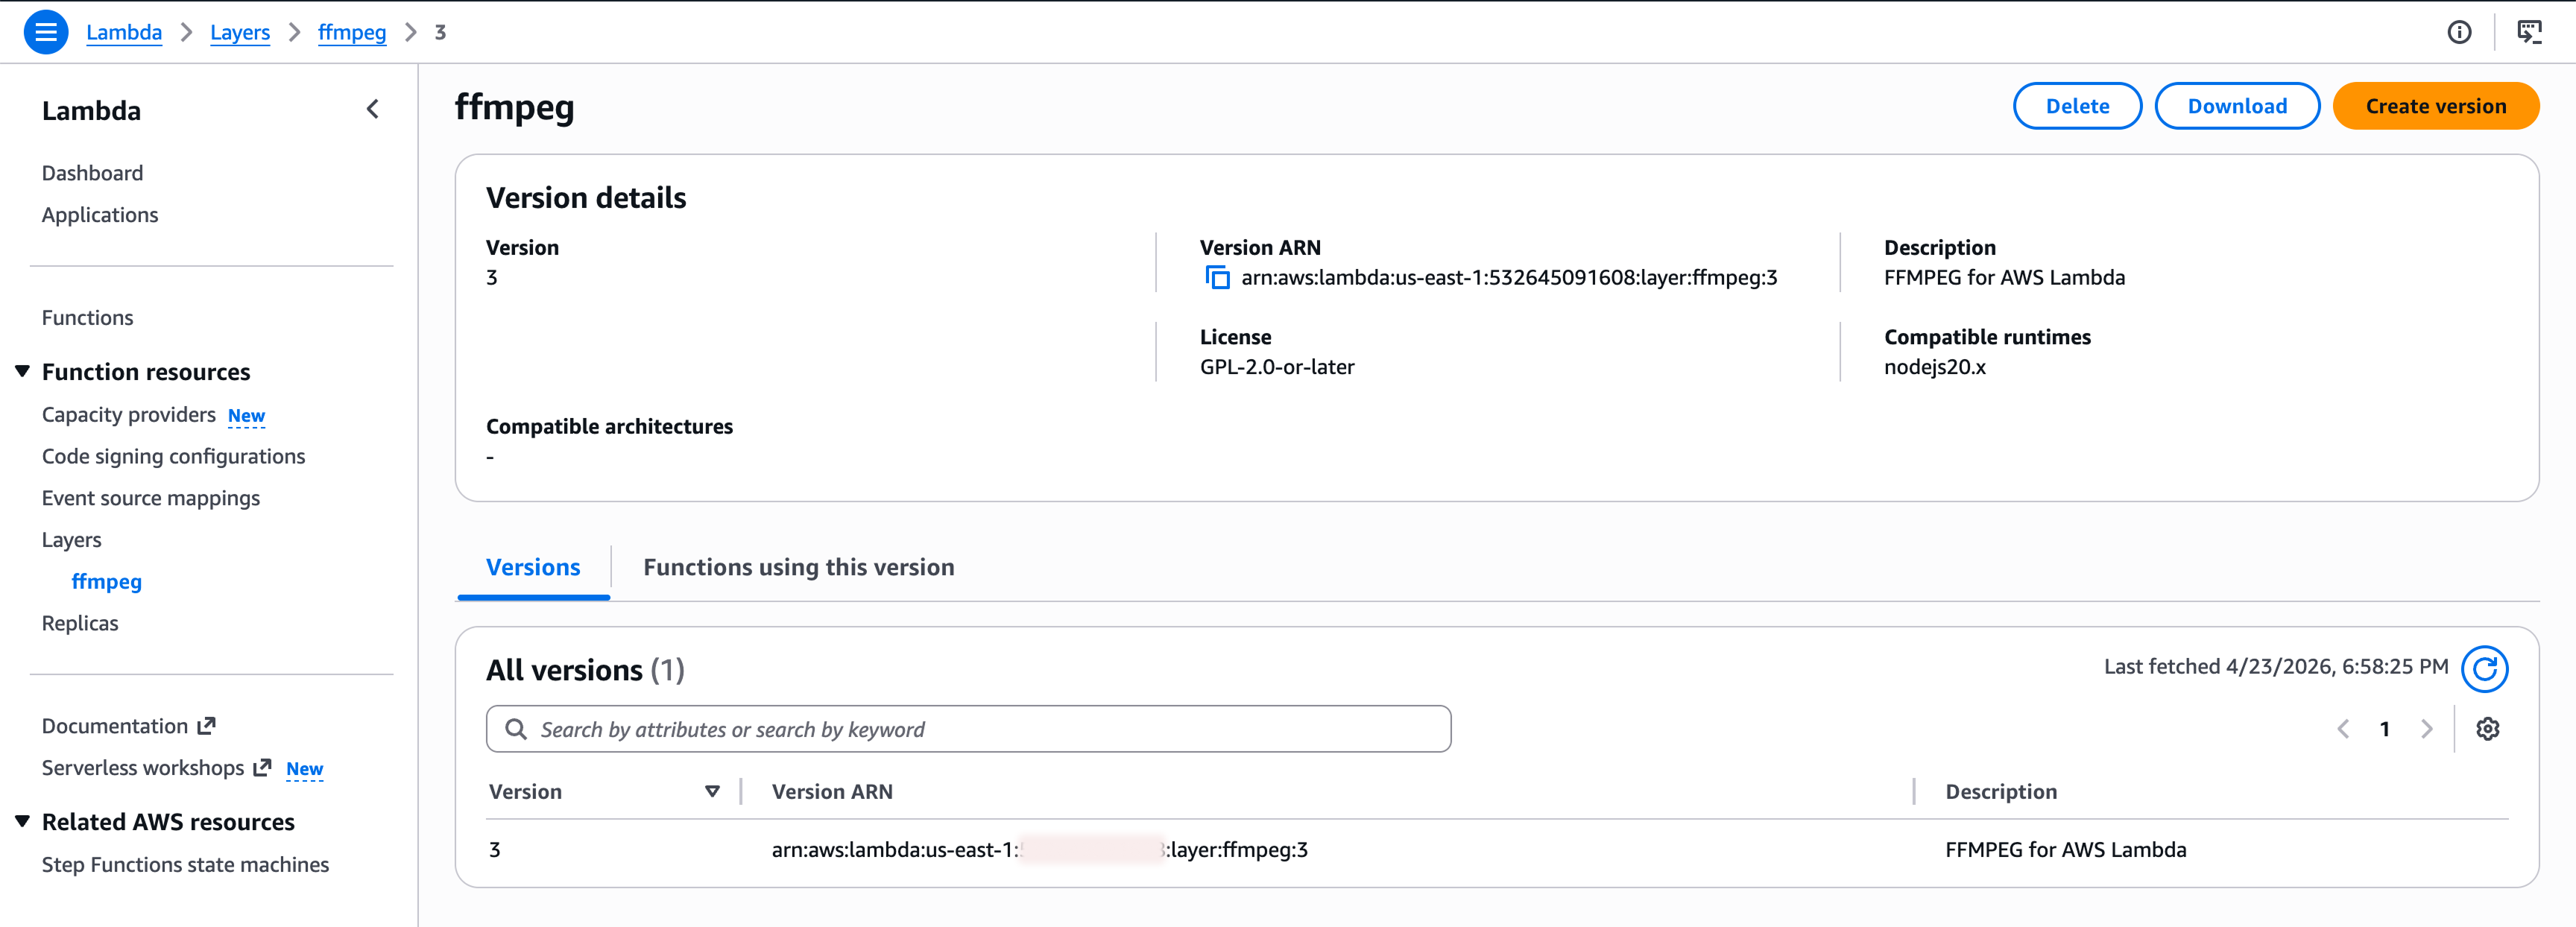The width and height of the screenshot is (2576, 927).
Task: Collapse the Lambda side navigation panel
Action: click(373, 109)
